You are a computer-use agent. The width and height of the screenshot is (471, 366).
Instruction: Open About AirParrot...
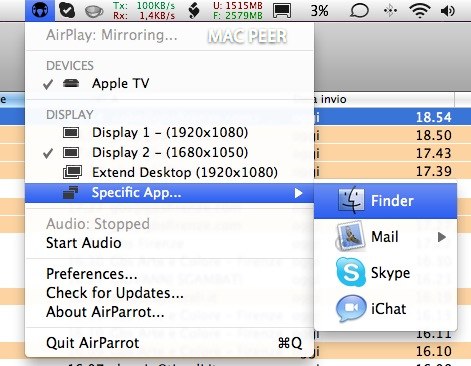(105, 312)
